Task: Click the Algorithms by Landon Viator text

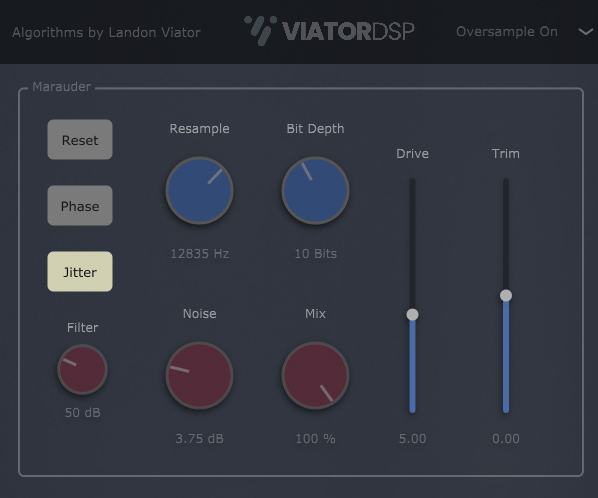Action: click(106, 32)
